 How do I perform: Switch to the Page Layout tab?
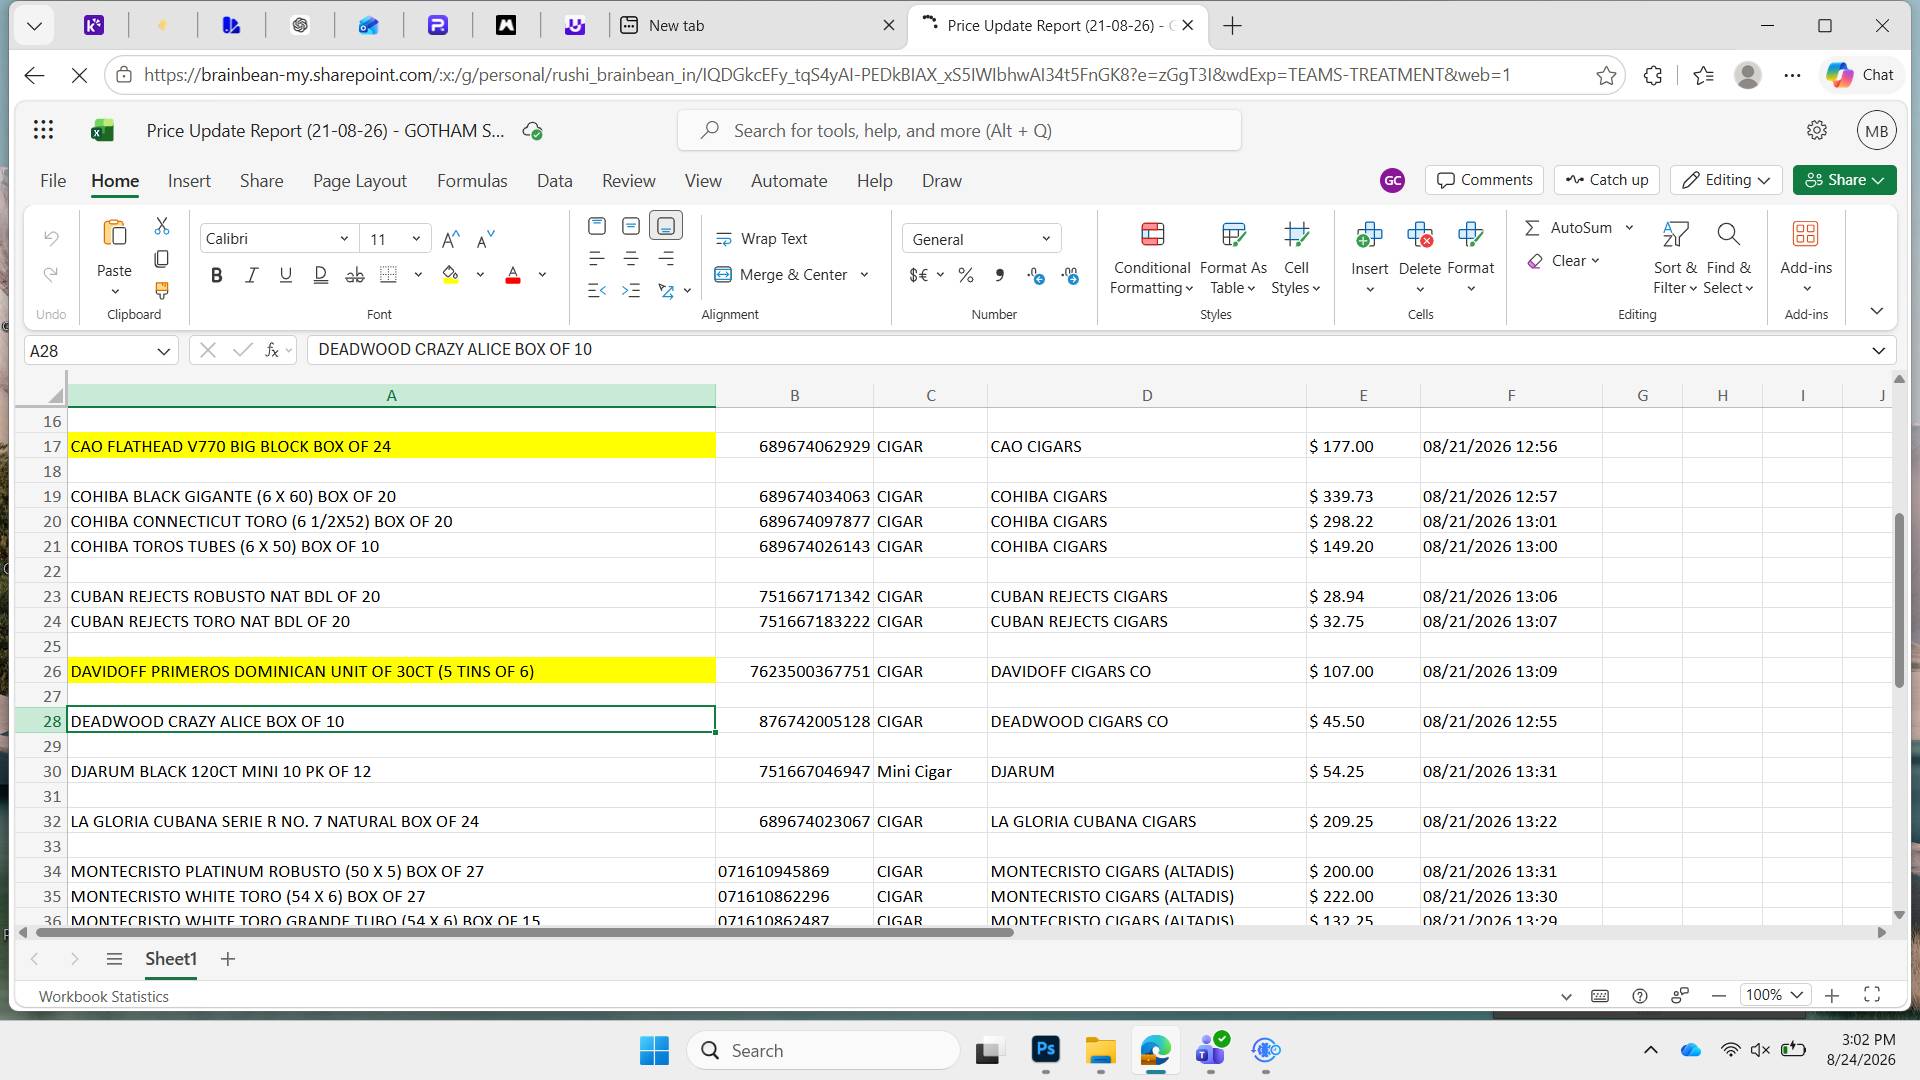359,181
